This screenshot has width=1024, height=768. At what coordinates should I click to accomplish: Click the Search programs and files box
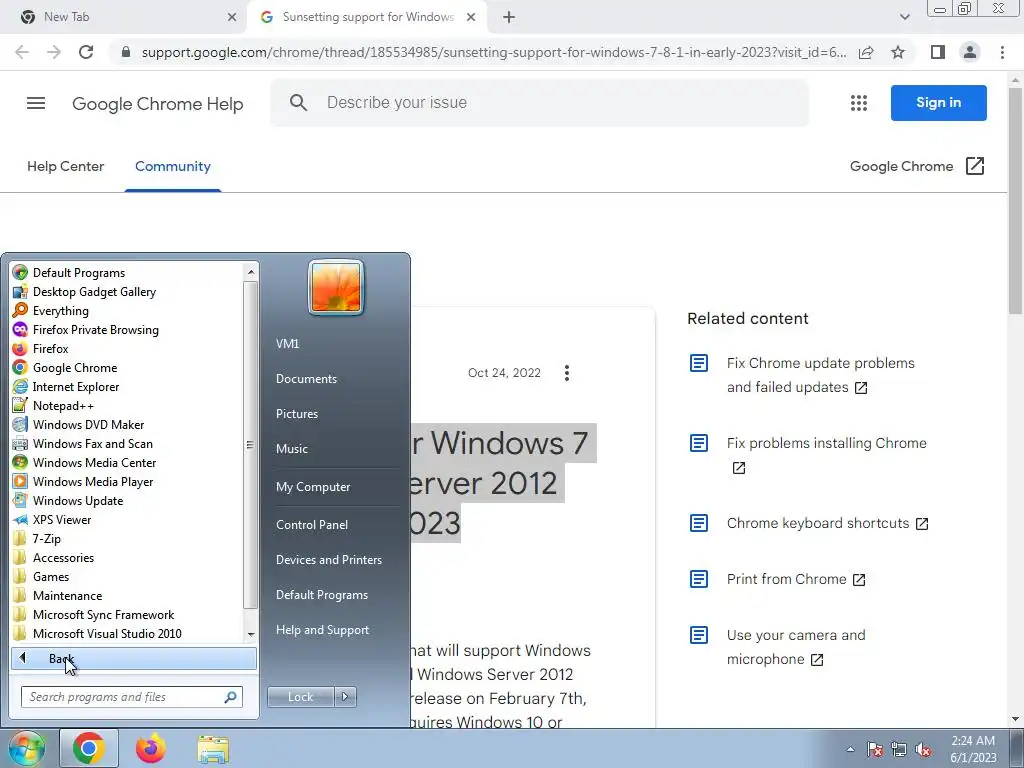132,697
